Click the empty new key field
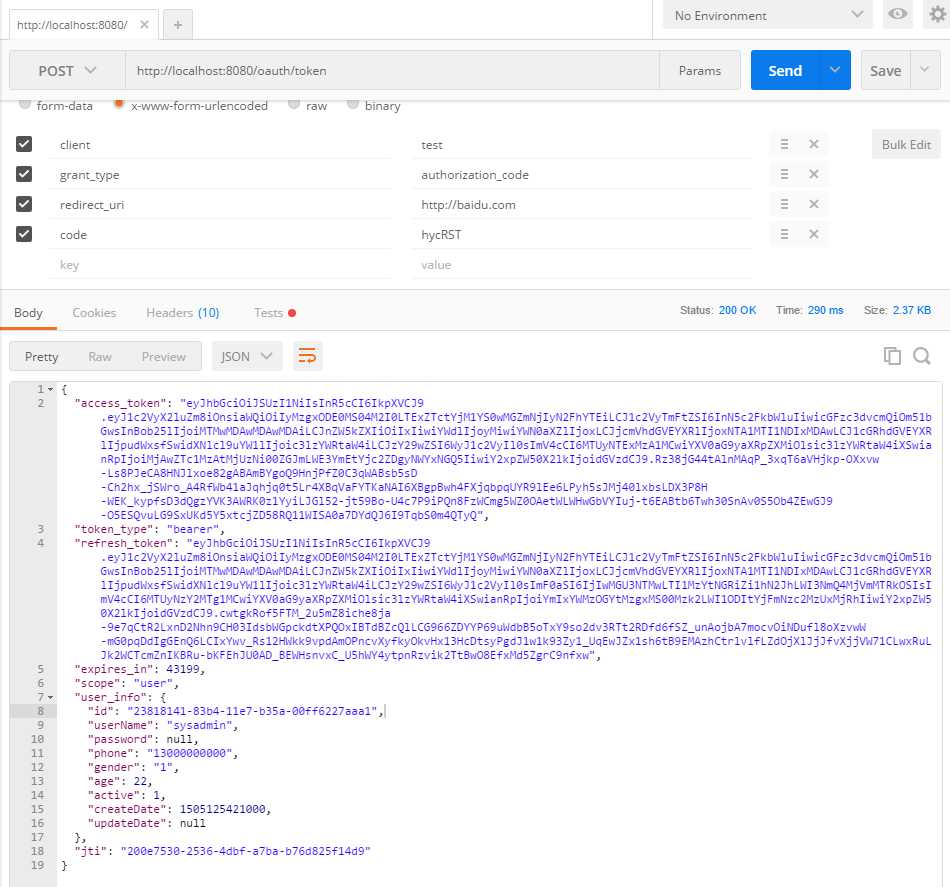The image size is (950, 887). coord(221,265)
